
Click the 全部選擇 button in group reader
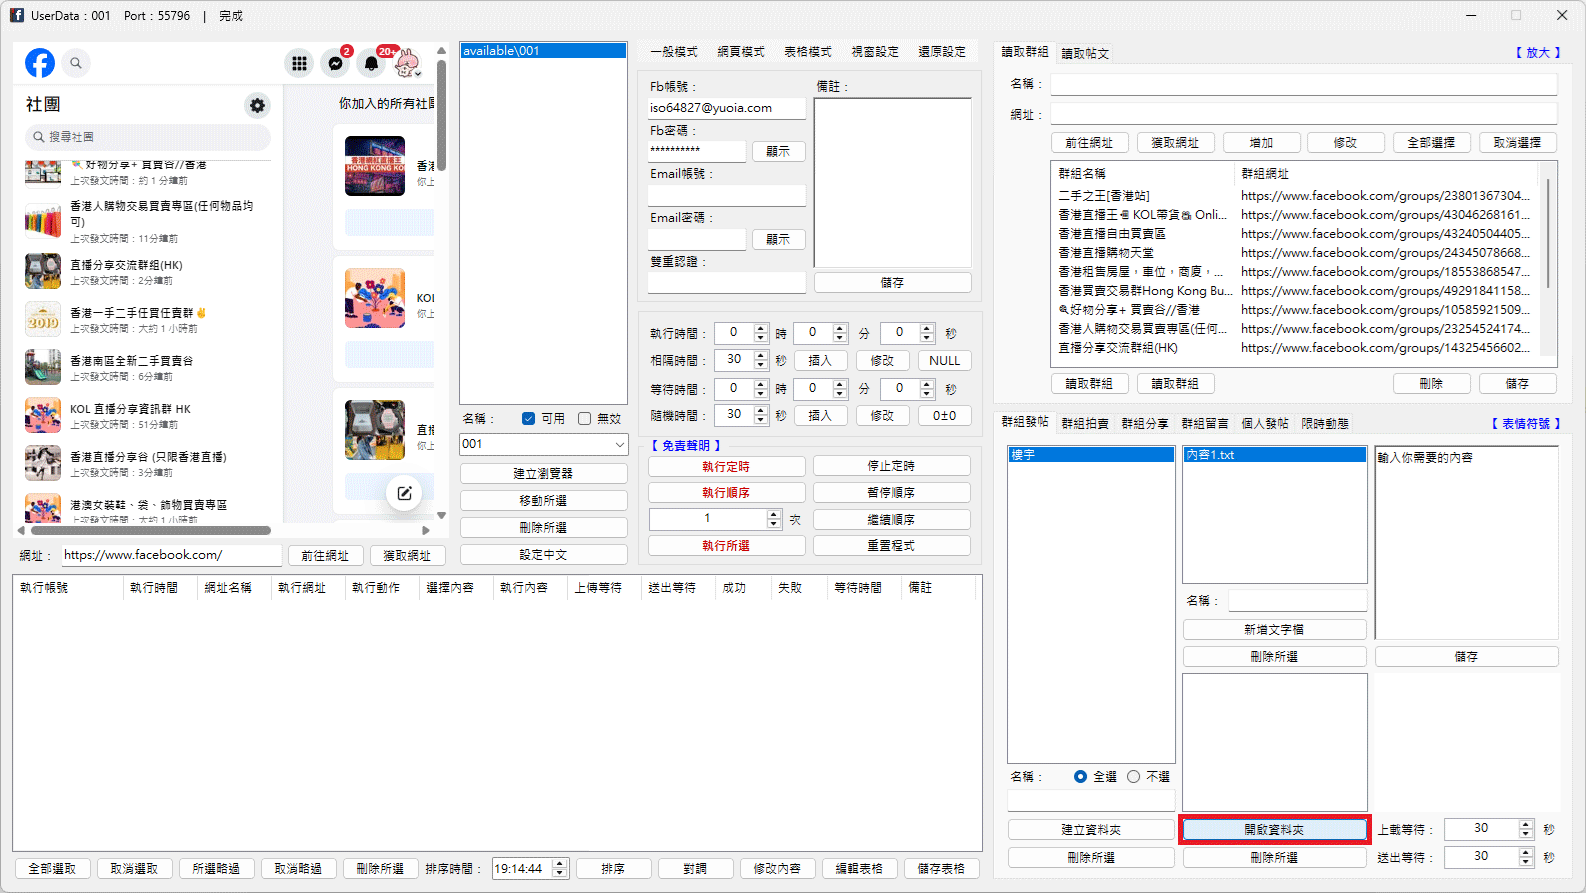(1431, 143)
